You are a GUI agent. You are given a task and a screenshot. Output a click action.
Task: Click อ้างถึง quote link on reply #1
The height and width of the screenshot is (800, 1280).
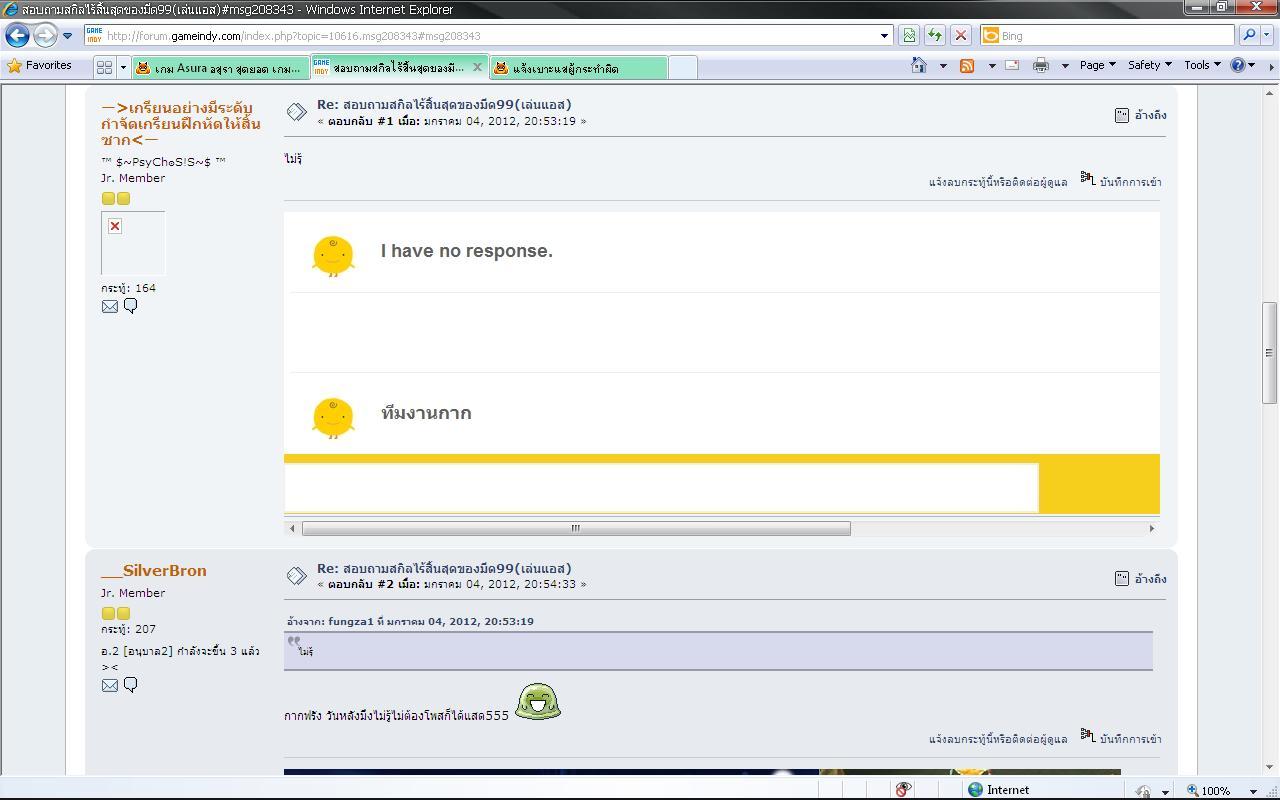point(1150,115)
